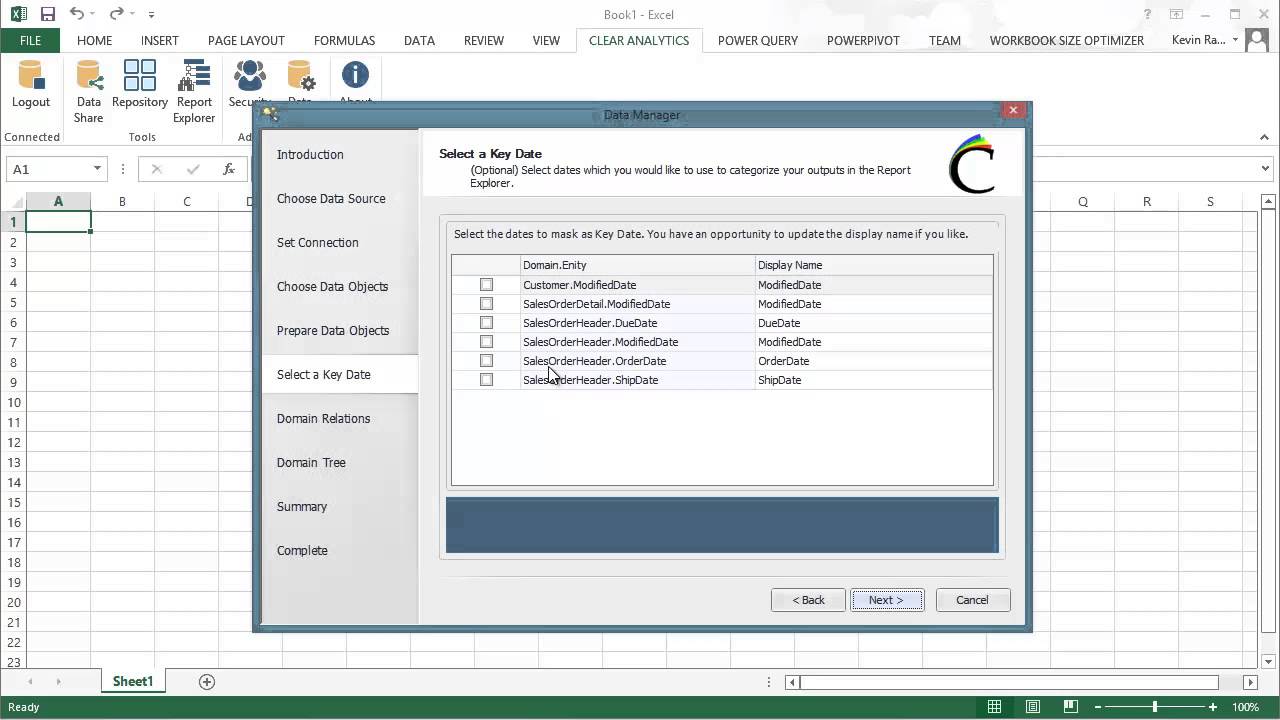Launch Report Explorer from ribbon
Viewport: 1280px width, 720px height.
pyautogui.click(x=194, y=92)
